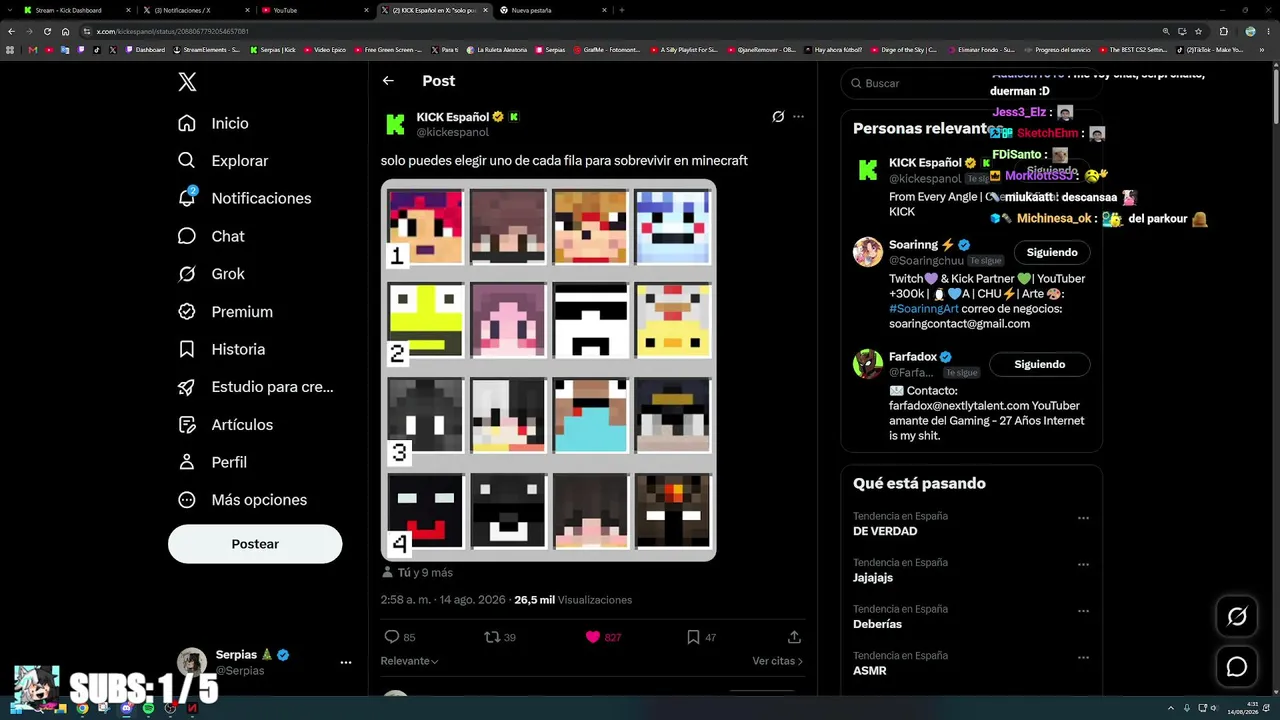Repost using the retweet icon with 39
This screenshot has width=1280, height=720.
(491, 637)
